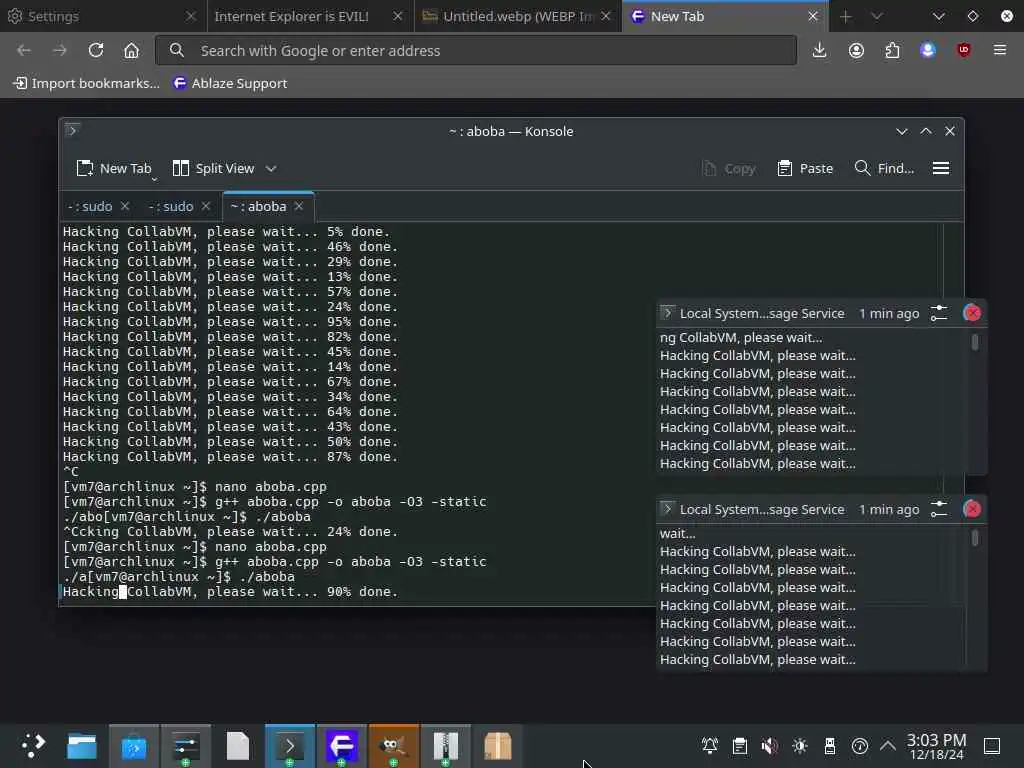Expand the Split View dropdown arrow
The image size is (1024, 768).
pyautogui.click(x=271, y=168)
